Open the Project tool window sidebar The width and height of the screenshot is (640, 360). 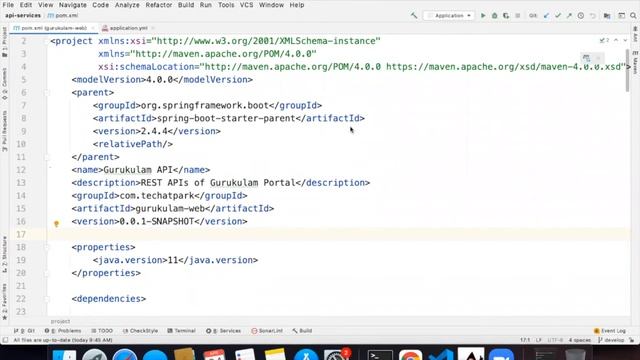(4, 42)
